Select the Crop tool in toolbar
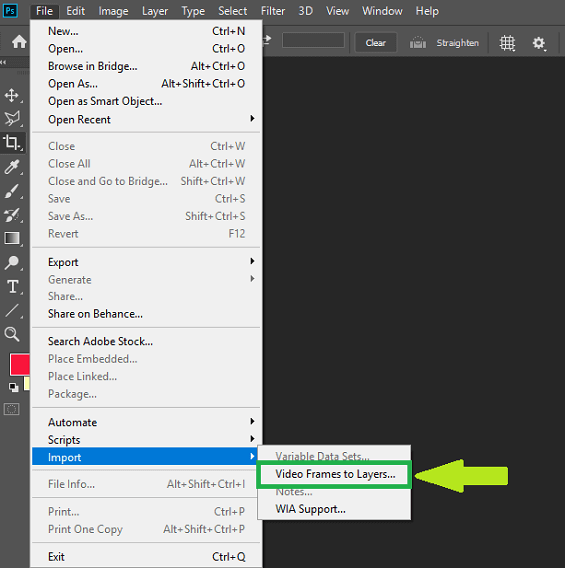565x568 pixels. pyautogui.click(x=12, y=142)
